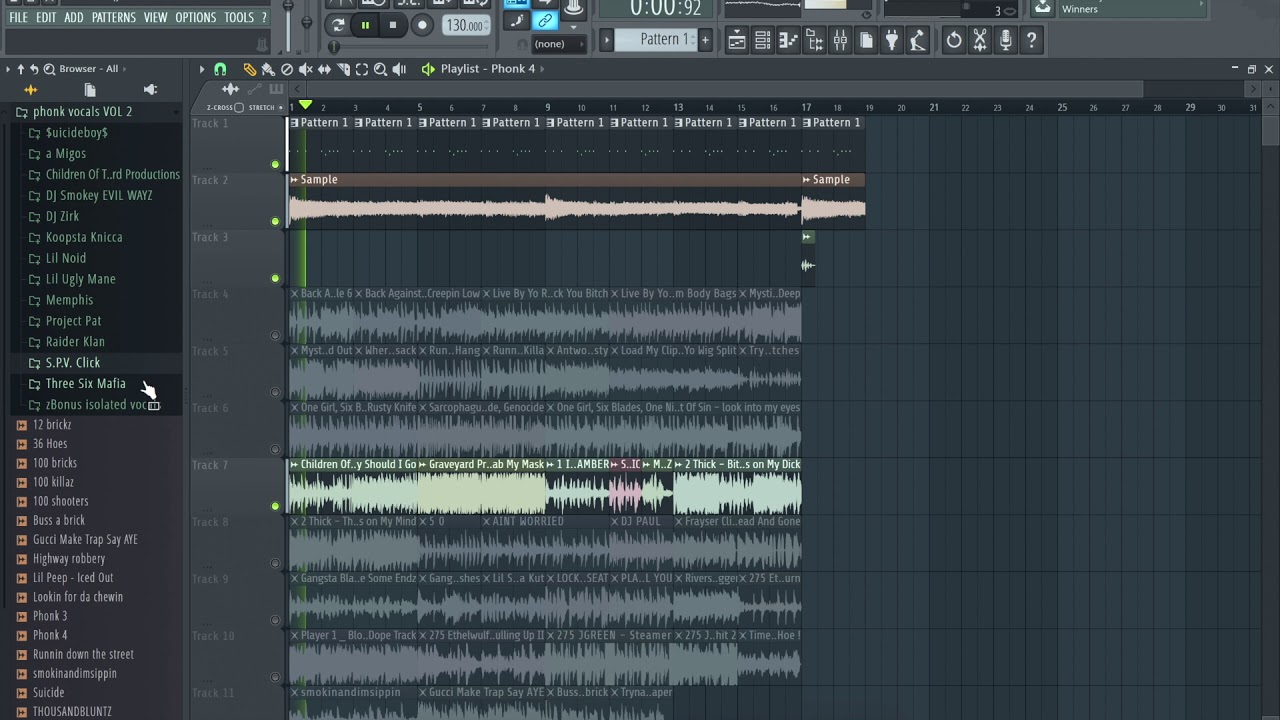Viewport: 1280px width, 720px height.
Task: Toggle Playlist snap magnet
Action: [x=220, y=69]
